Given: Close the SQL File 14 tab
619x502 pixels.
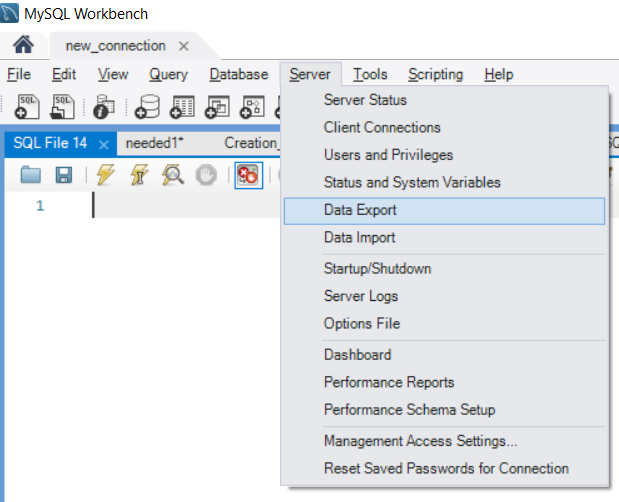Looking at the screenshot, I should (104, 145).
